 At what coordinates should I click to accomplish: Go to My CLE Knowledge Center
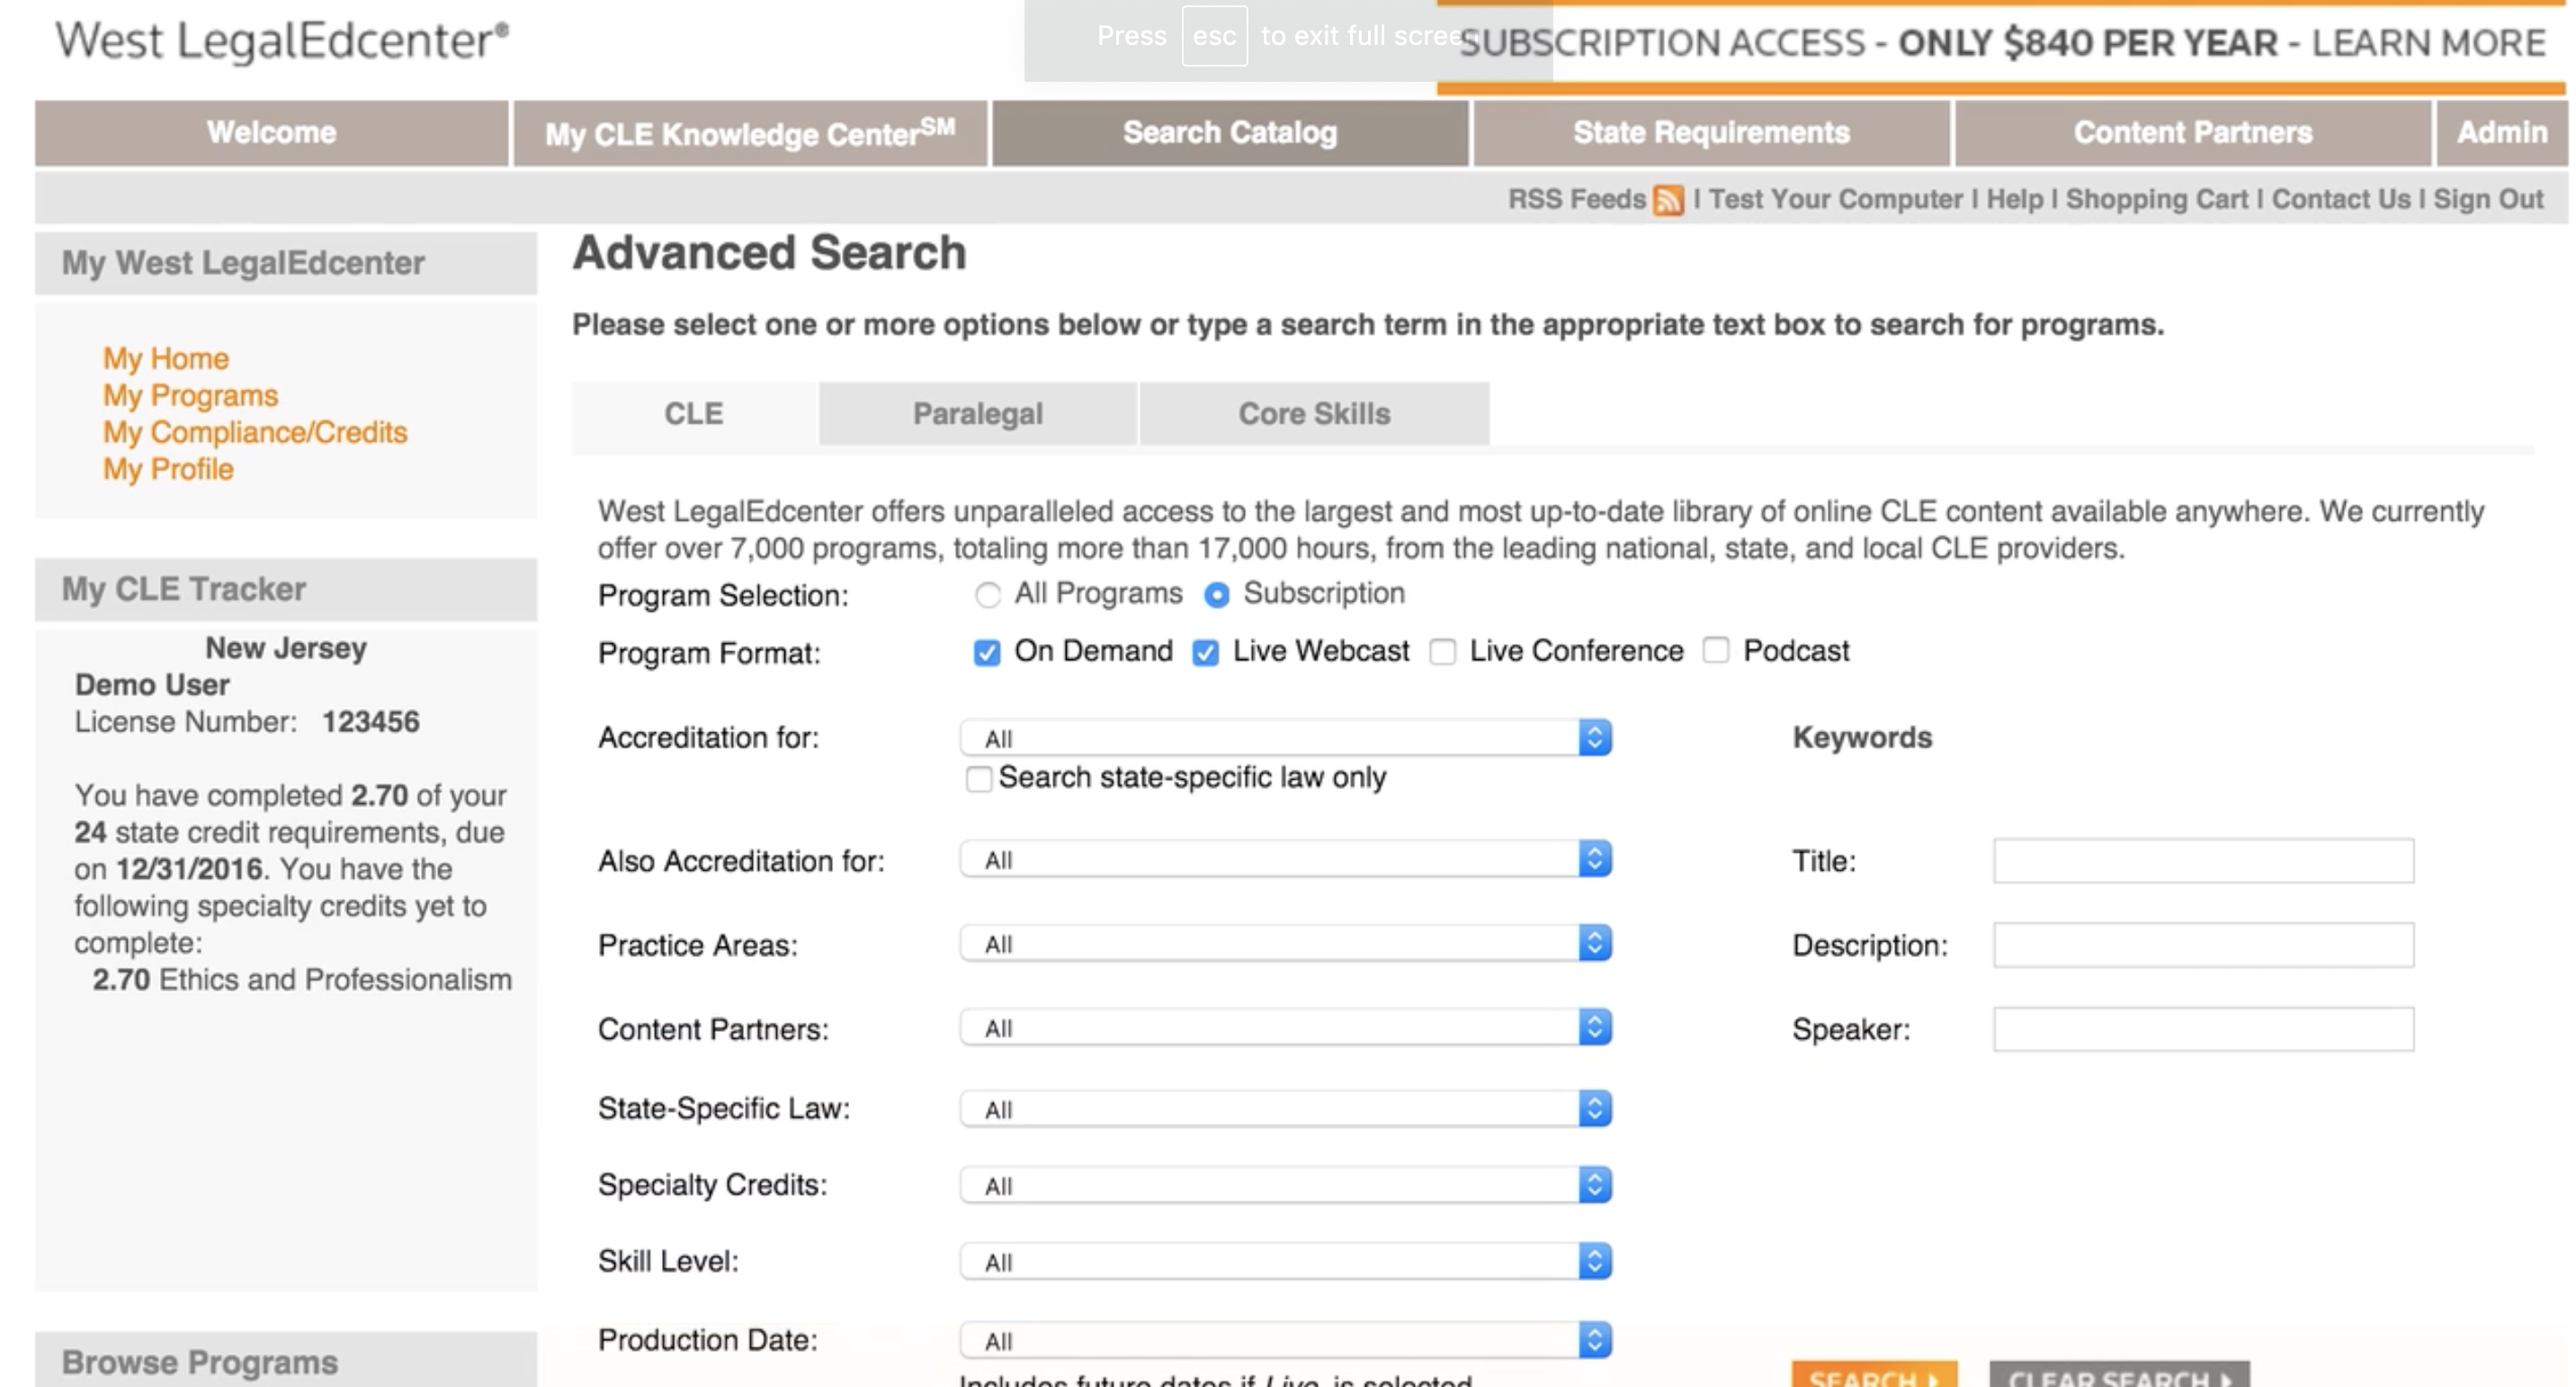750,133
